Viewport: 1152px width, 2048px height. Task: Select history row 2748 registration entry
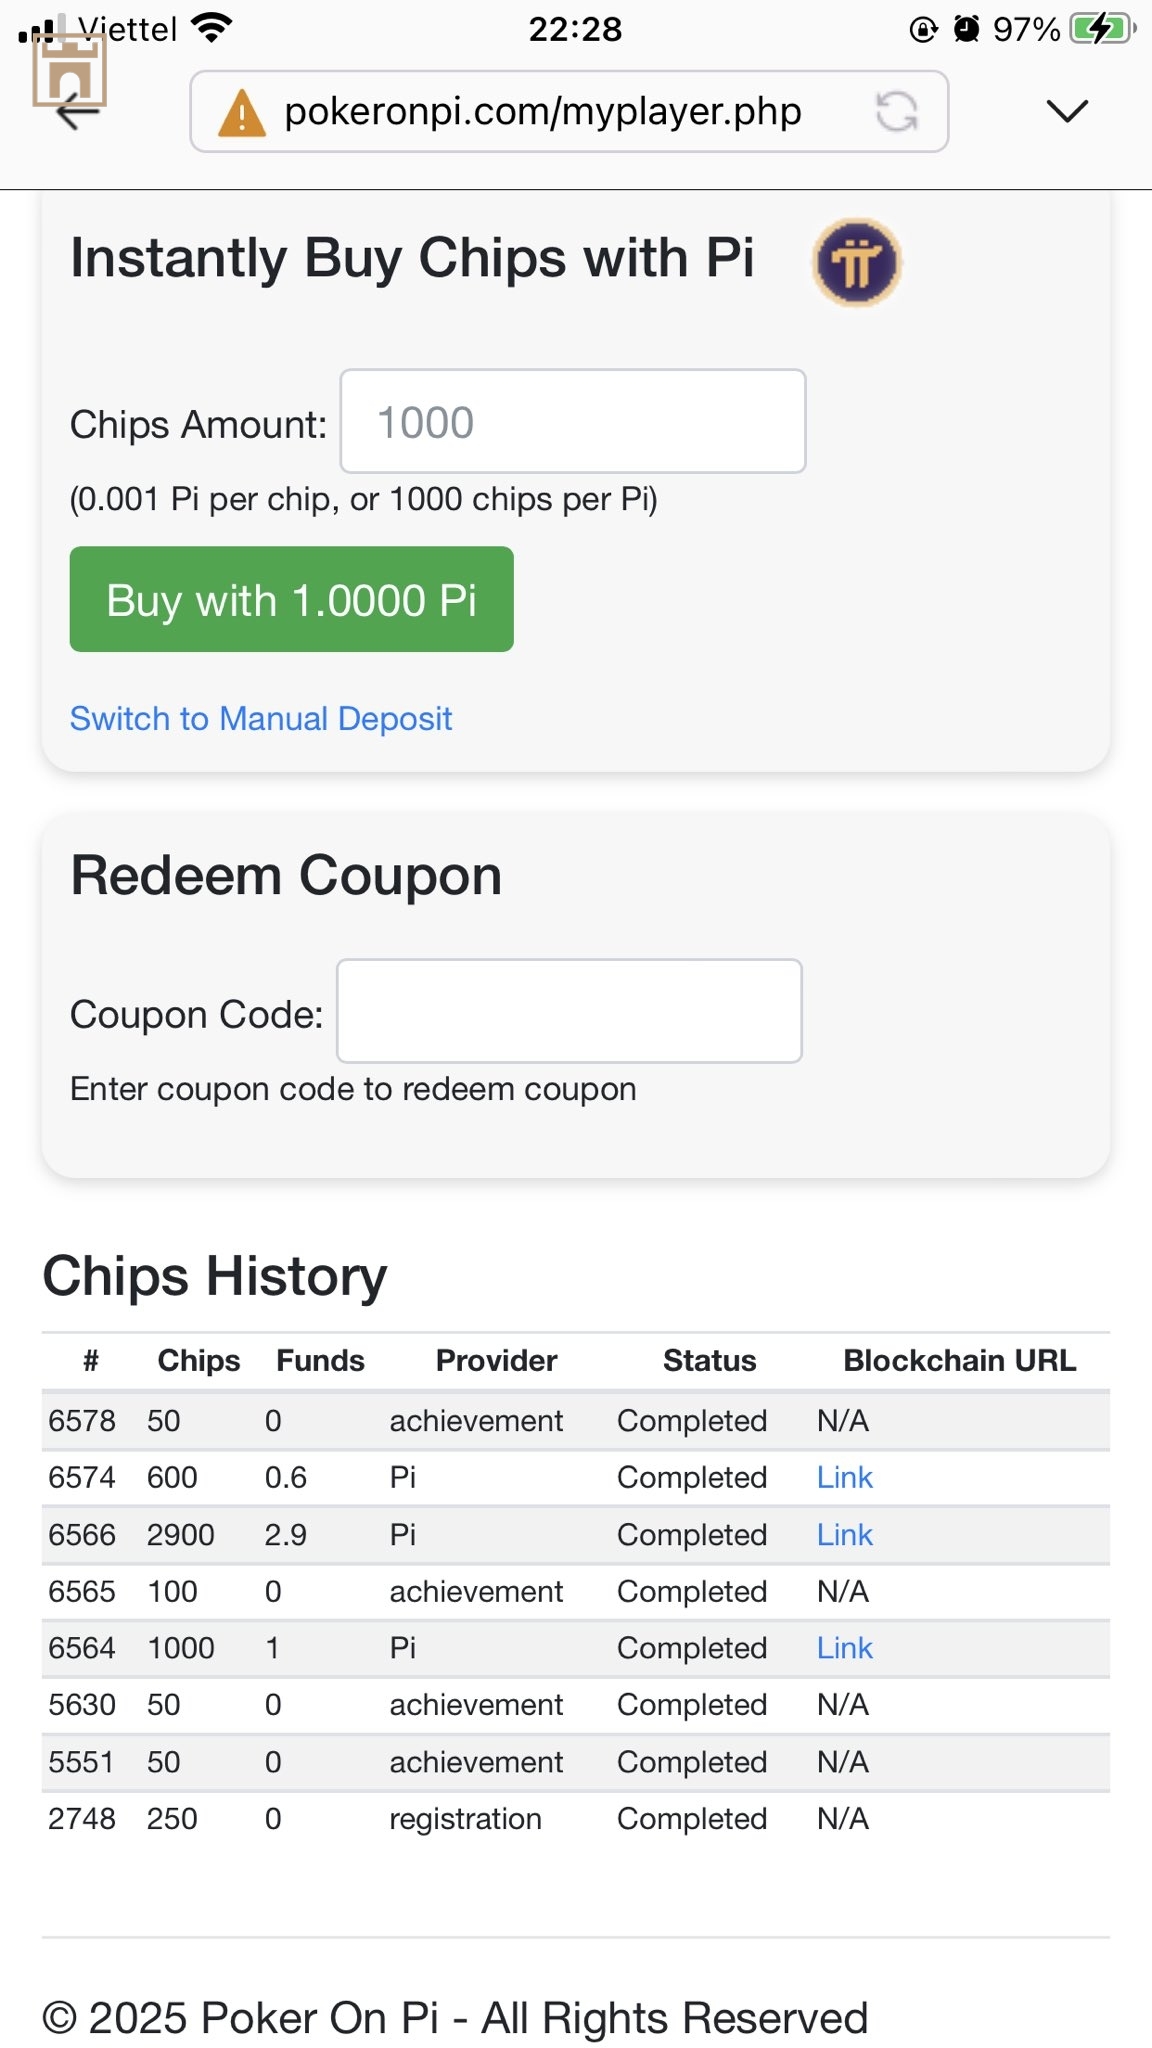pyautogui.click(x=576, y=1818)
